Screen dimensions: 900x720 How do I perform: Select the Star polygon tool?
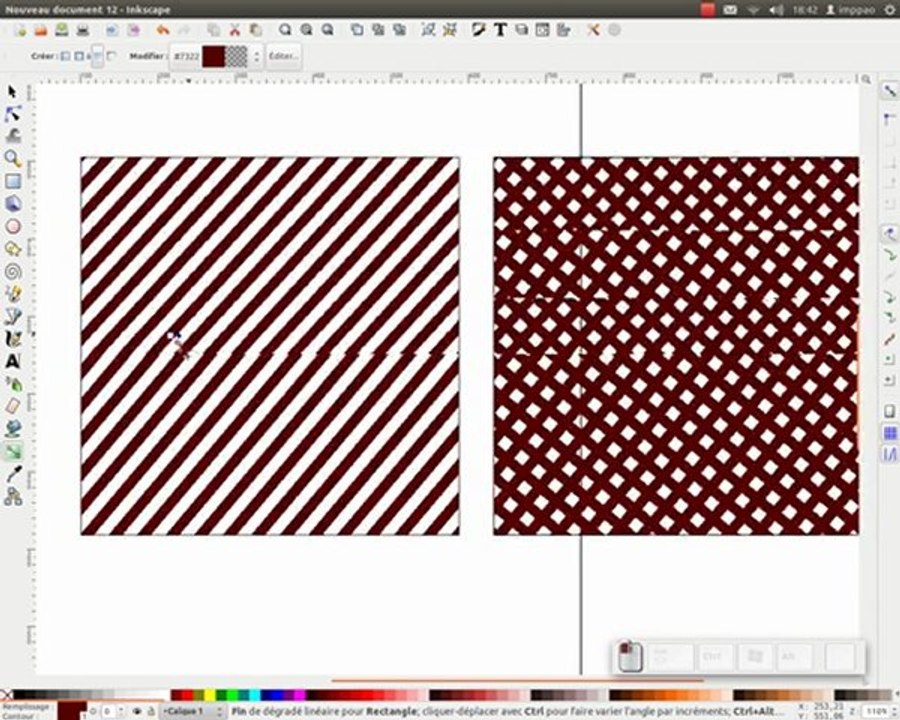13,249
